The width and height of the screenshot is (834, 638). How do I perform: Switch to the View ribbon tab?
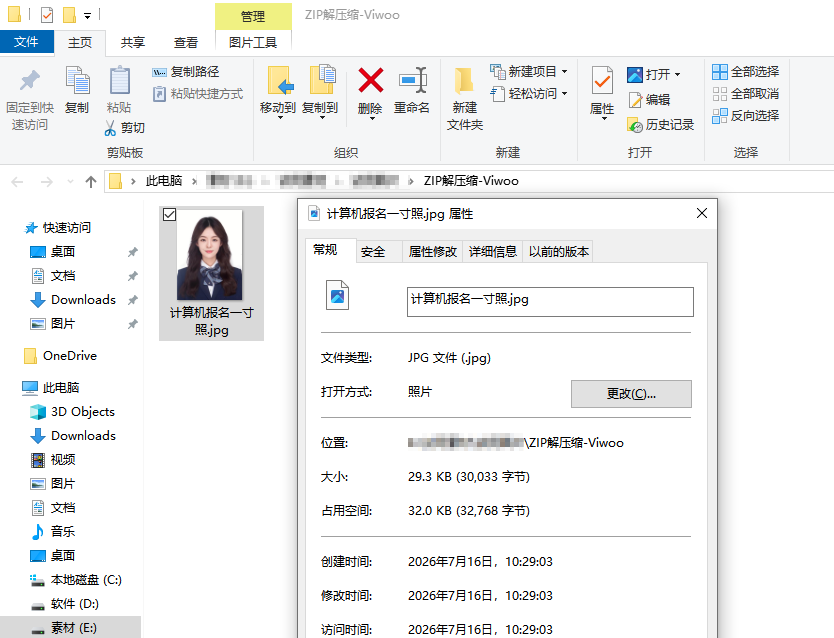coord(186,43)
